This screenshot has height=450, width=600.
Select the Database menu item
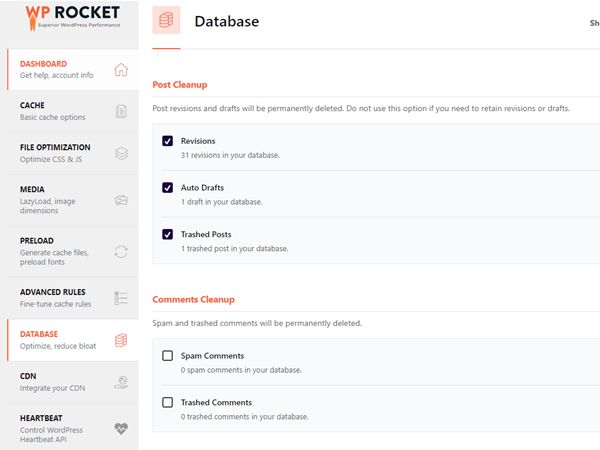[73, 340]
